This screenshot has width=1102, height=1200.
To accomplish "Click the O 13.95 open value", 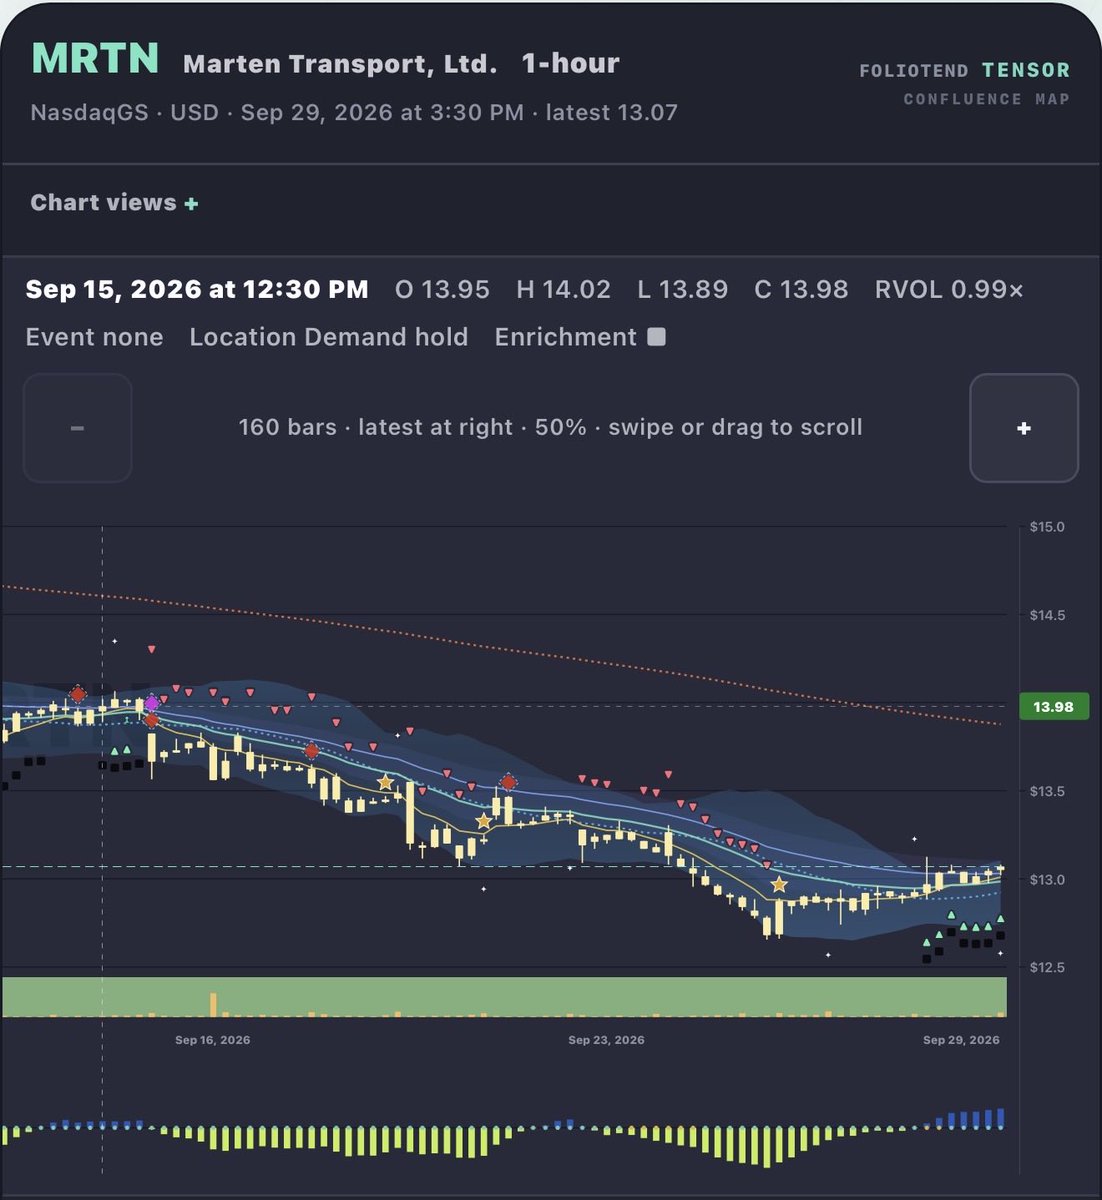I will pyautogui.click(x=442, y=290).
